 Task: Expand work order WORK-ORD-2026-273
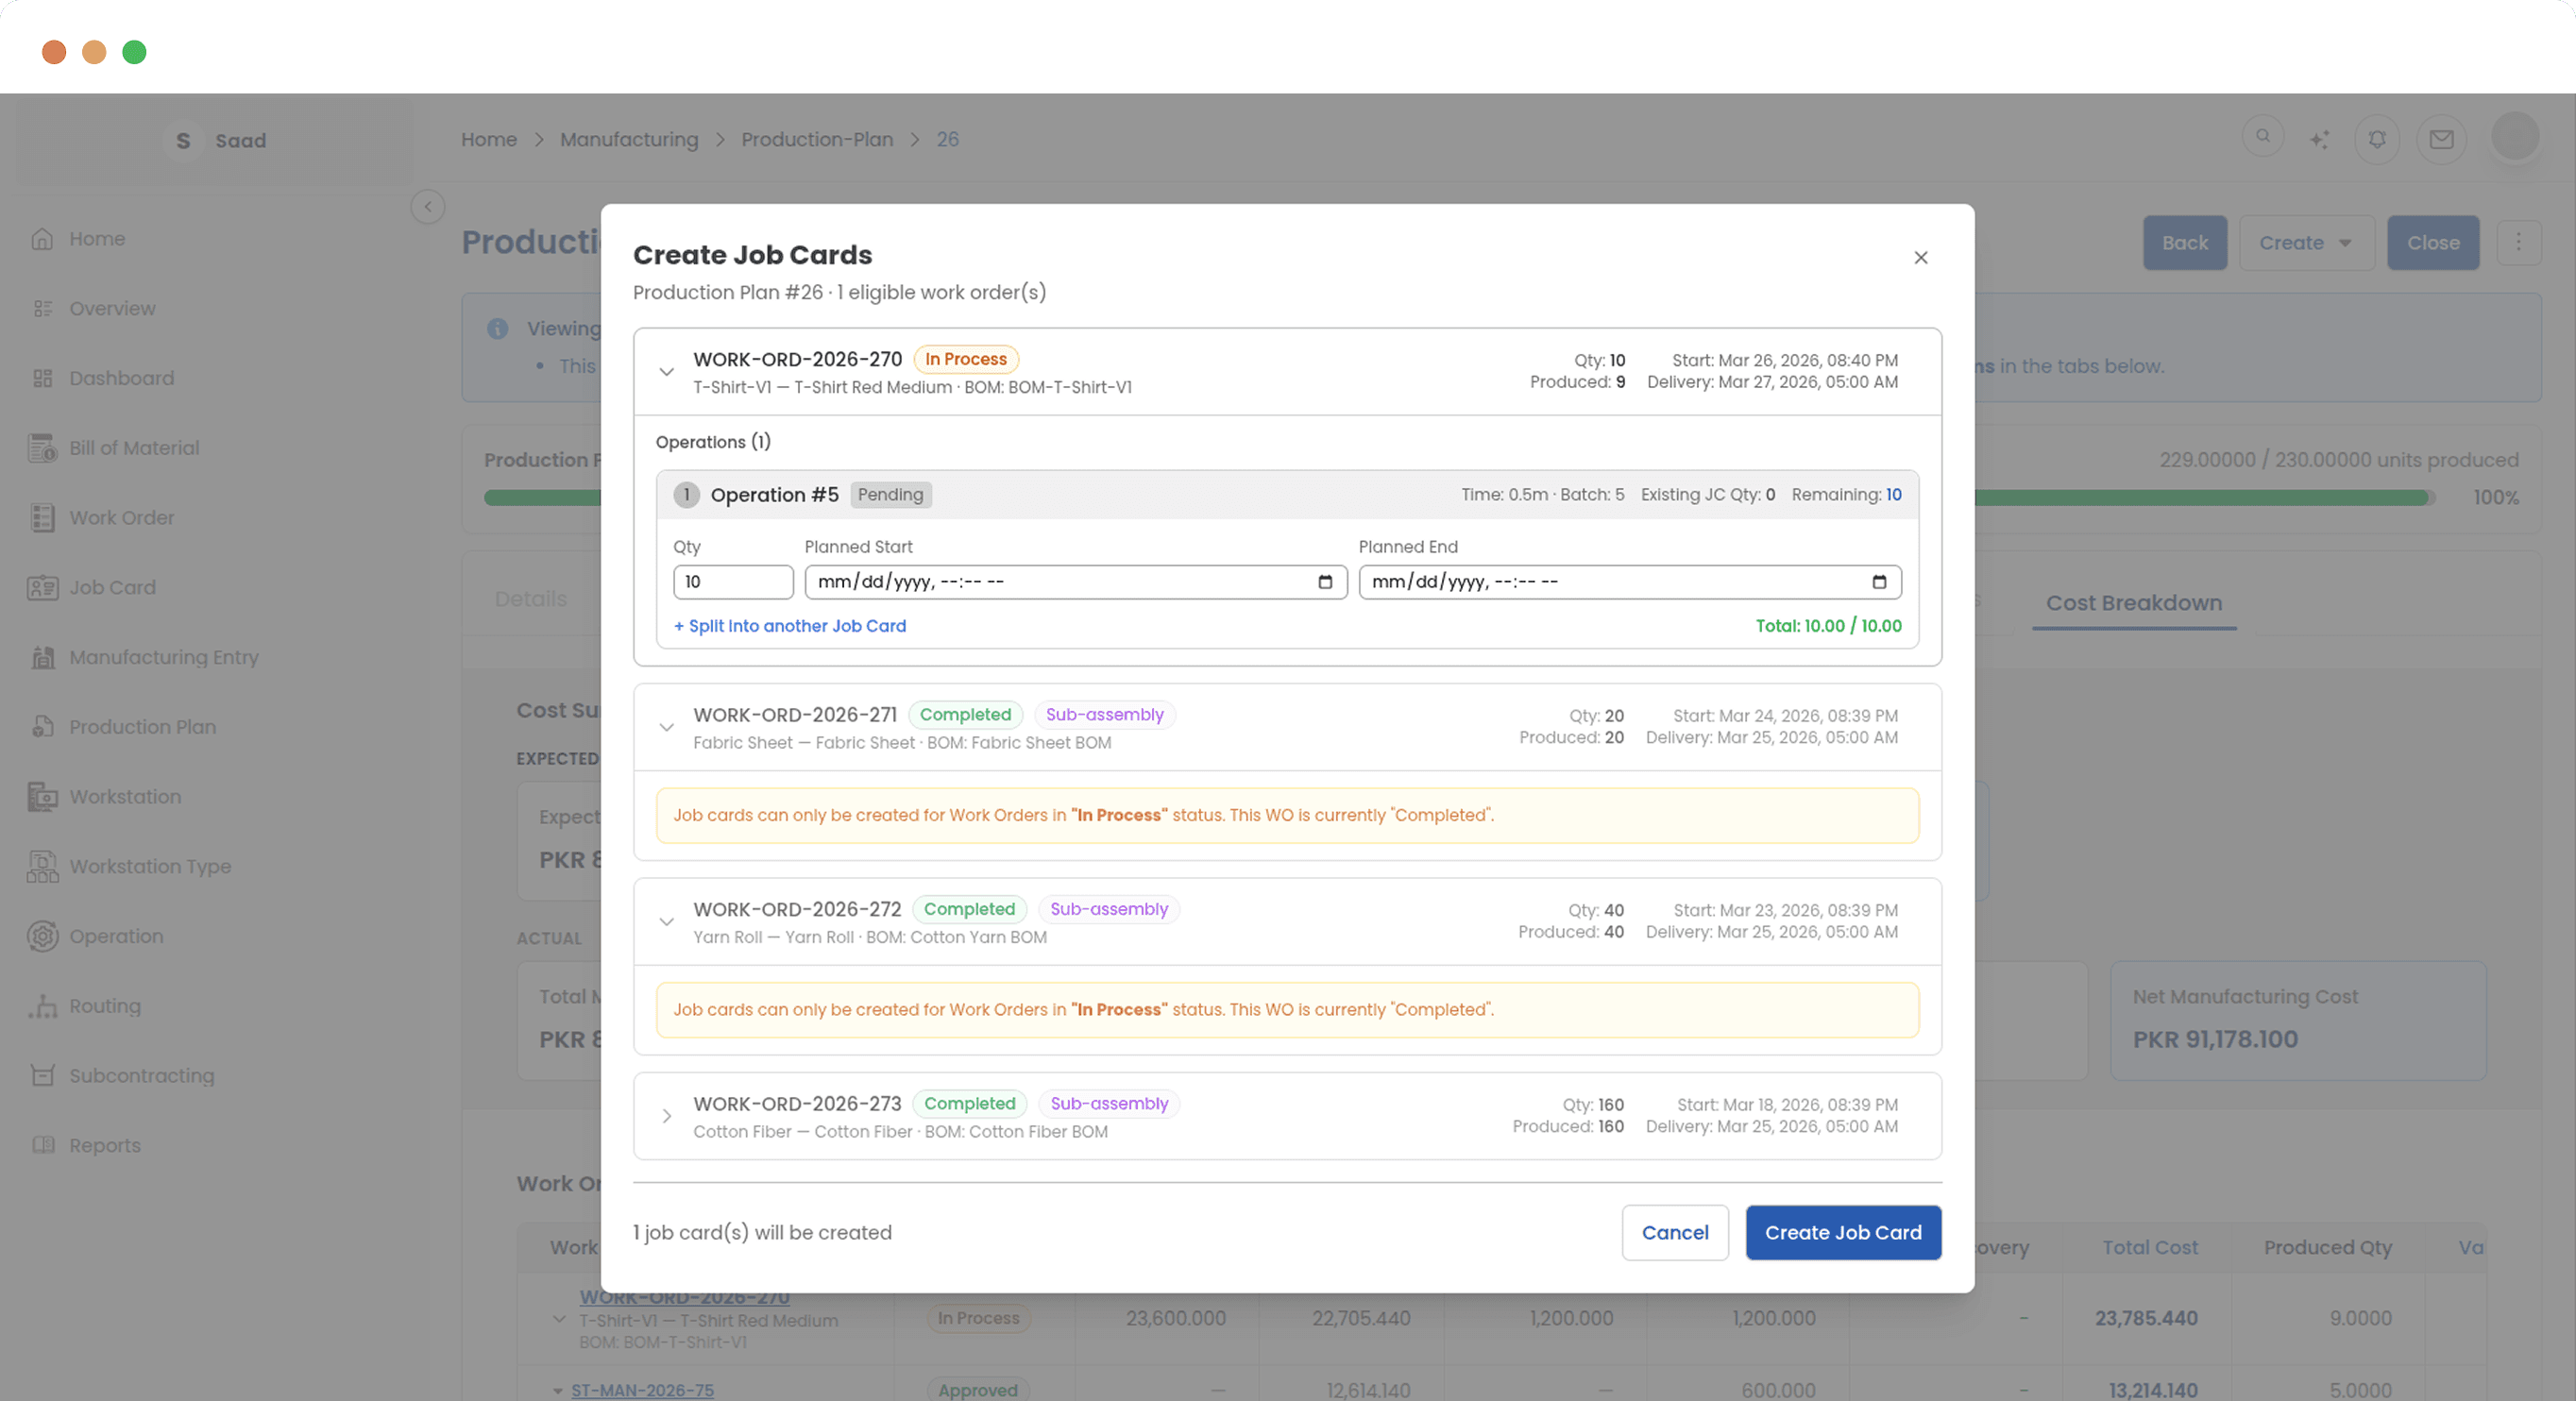coord(666,1116)
